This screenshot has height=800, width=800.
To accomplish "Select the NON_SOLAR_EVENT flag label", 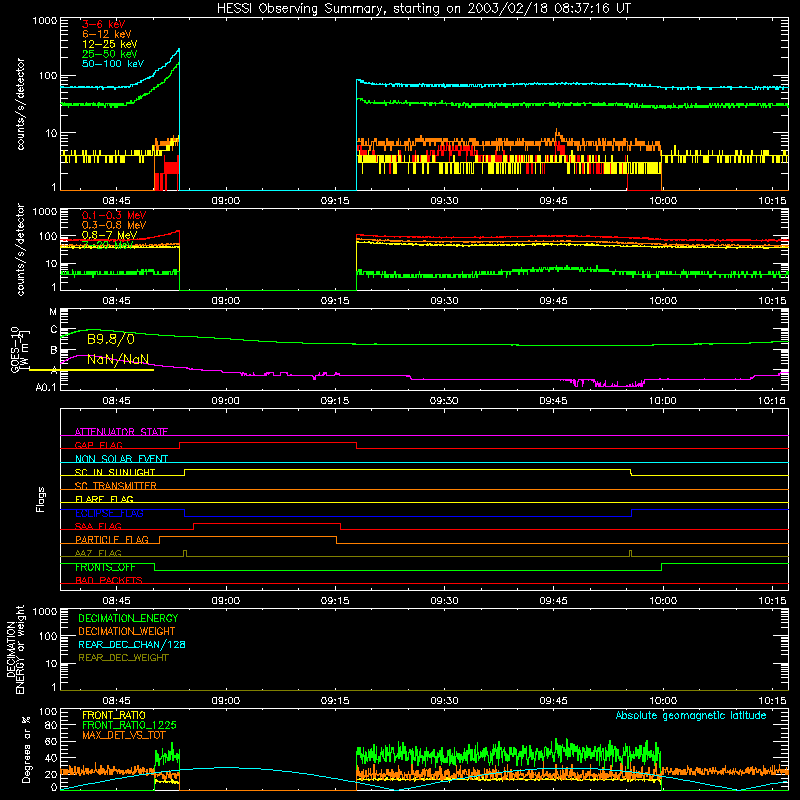I will click(x=121, y=459).
